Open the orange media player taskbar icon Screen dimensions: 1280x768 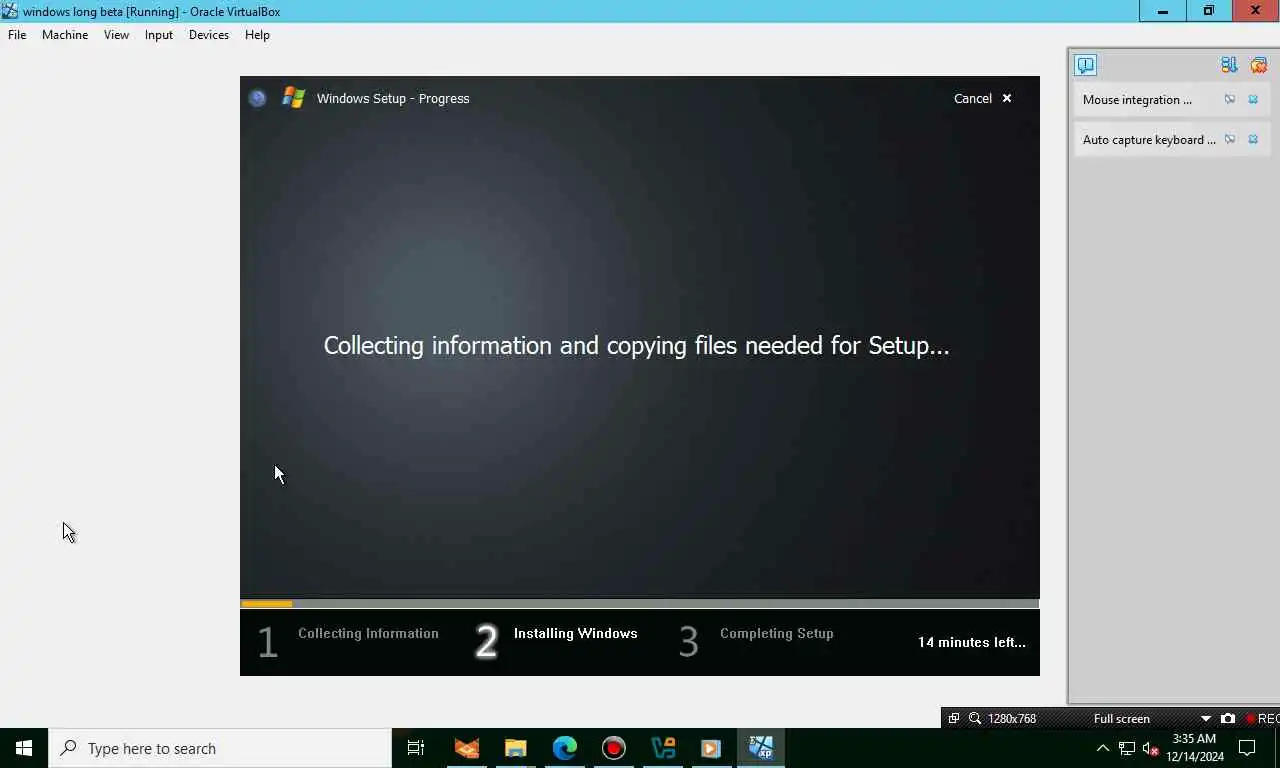[x=712, y=748]
